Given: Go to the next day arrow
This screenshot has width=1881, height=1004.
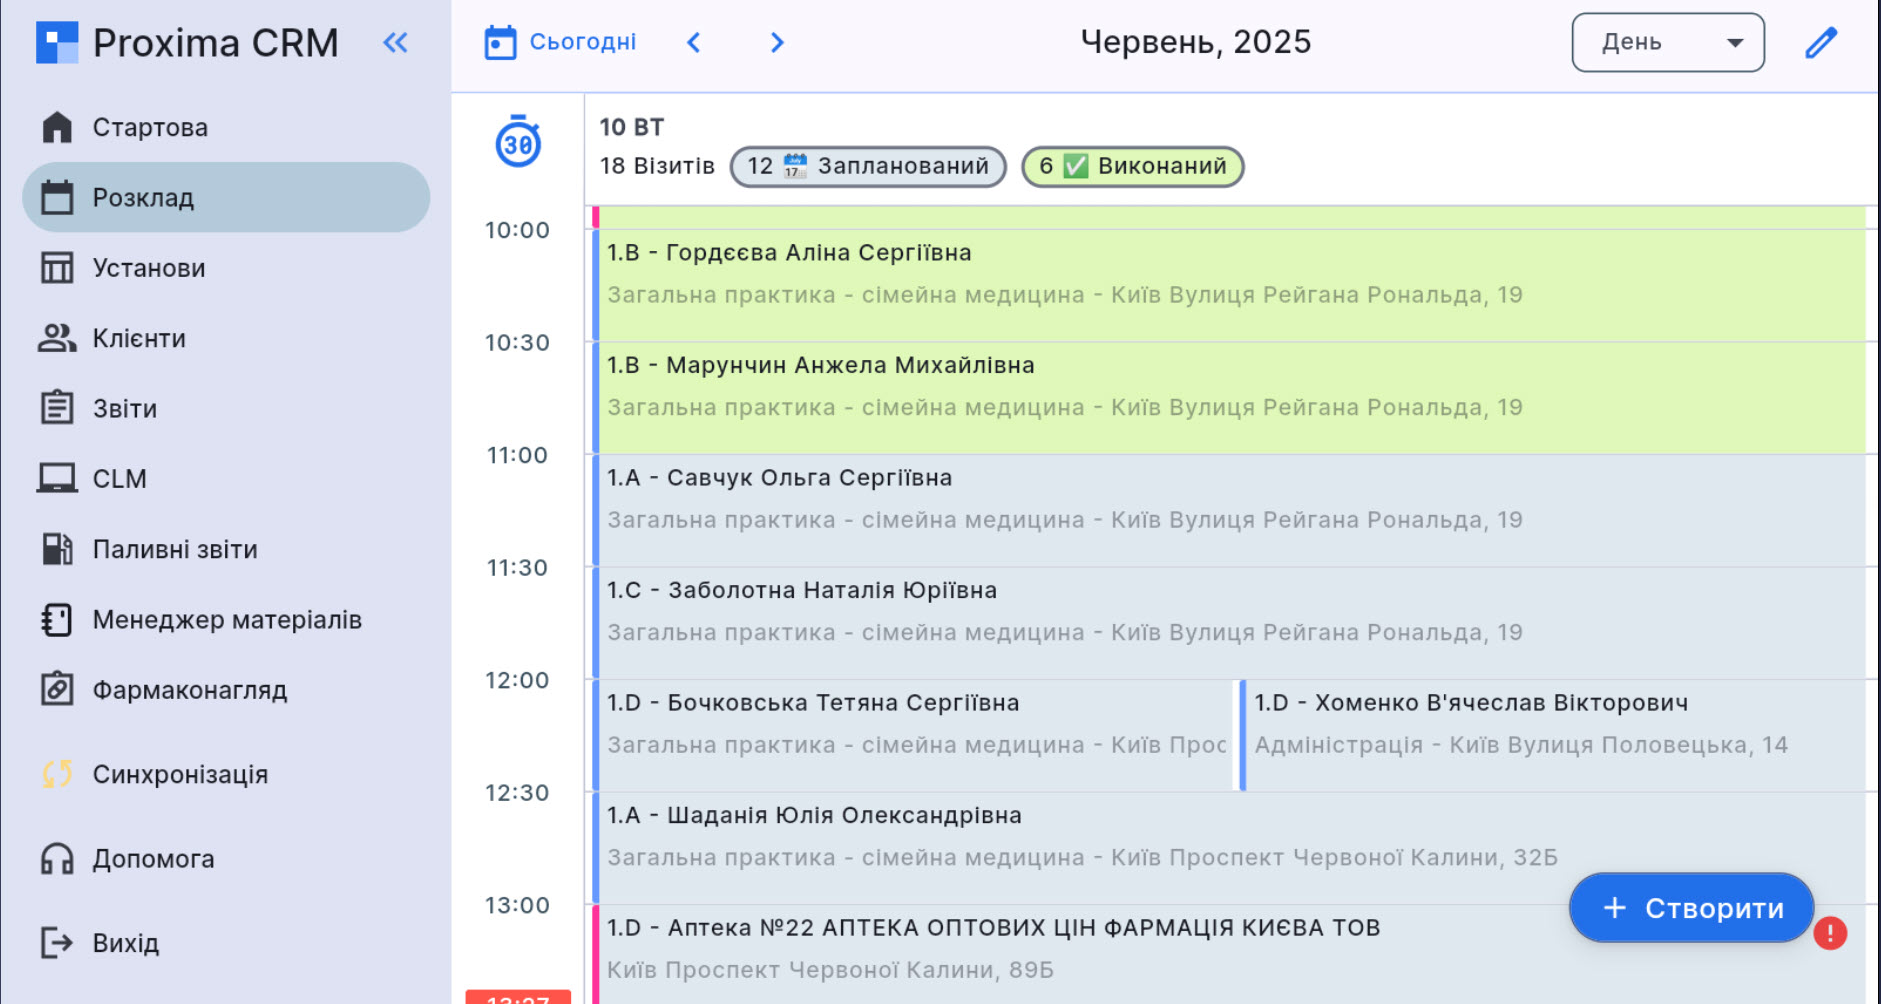Looking at the screenshot, I should 777,42.
